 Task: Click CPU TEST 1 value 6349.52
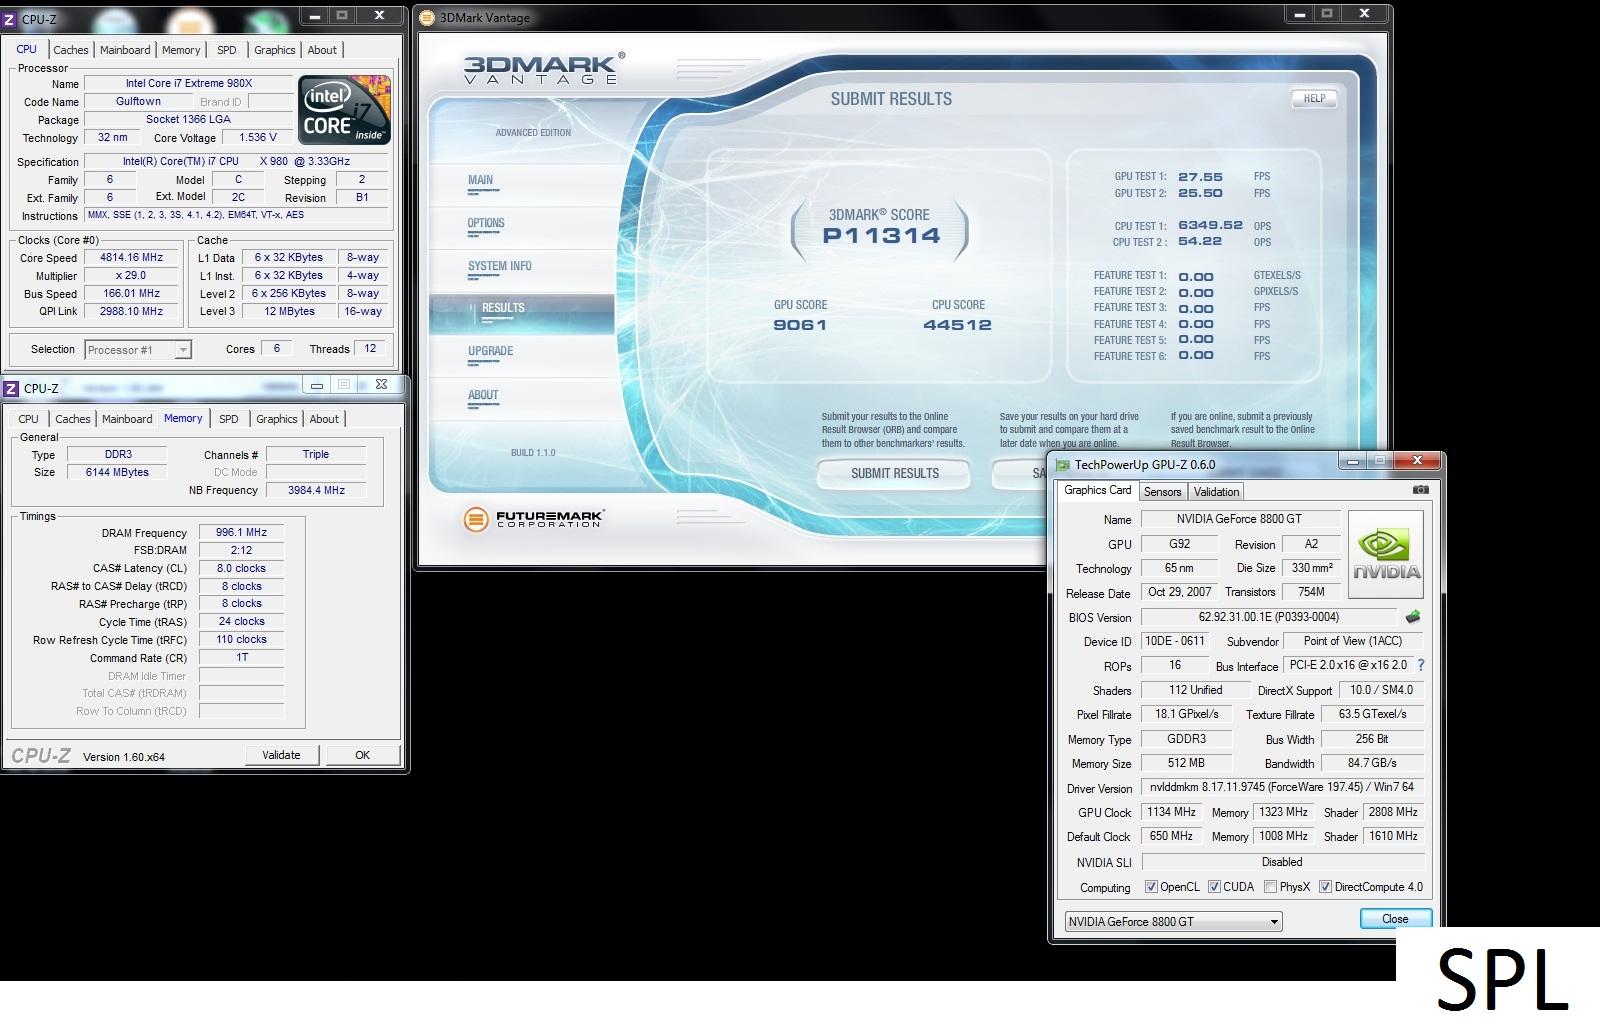1210,226
